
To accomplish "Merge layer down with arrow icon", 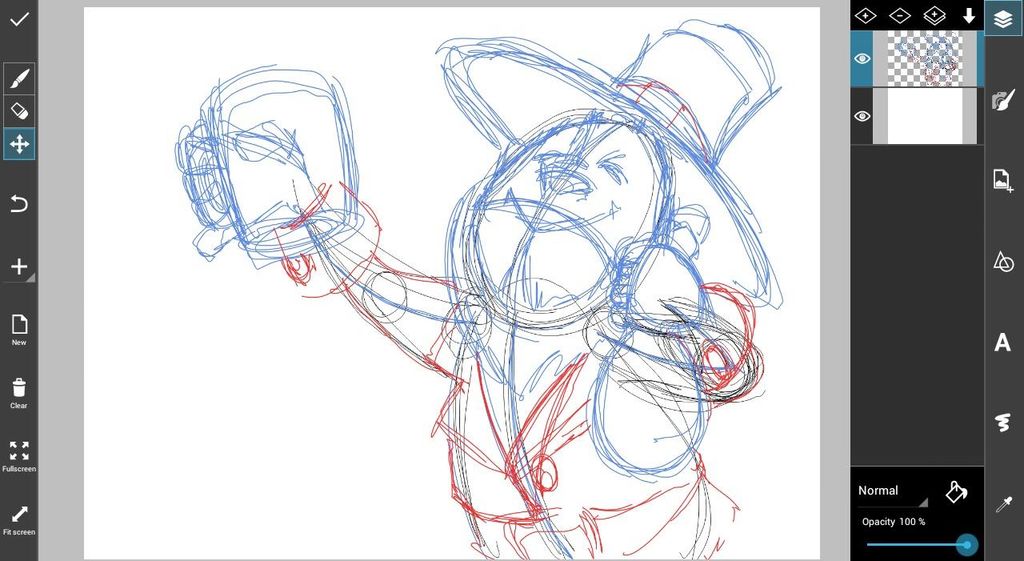I will pos(969,16).
